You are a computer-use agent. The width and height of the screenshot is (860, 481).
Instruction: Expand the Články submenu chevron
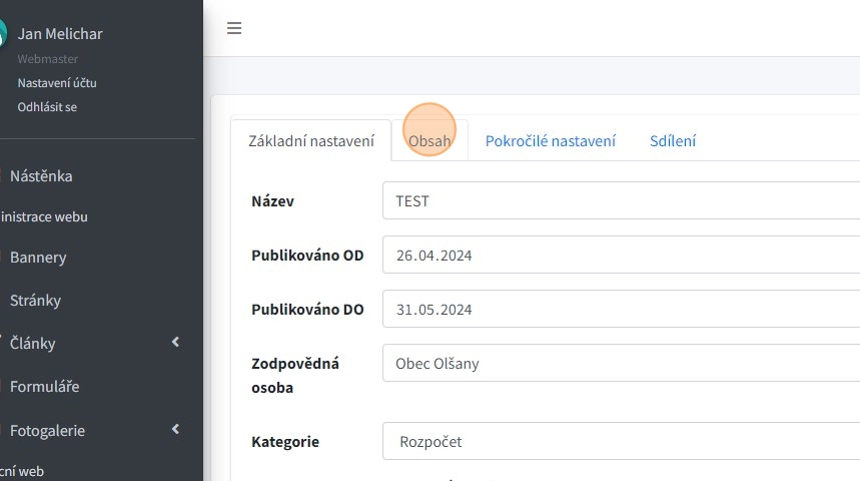click(175, 343)
